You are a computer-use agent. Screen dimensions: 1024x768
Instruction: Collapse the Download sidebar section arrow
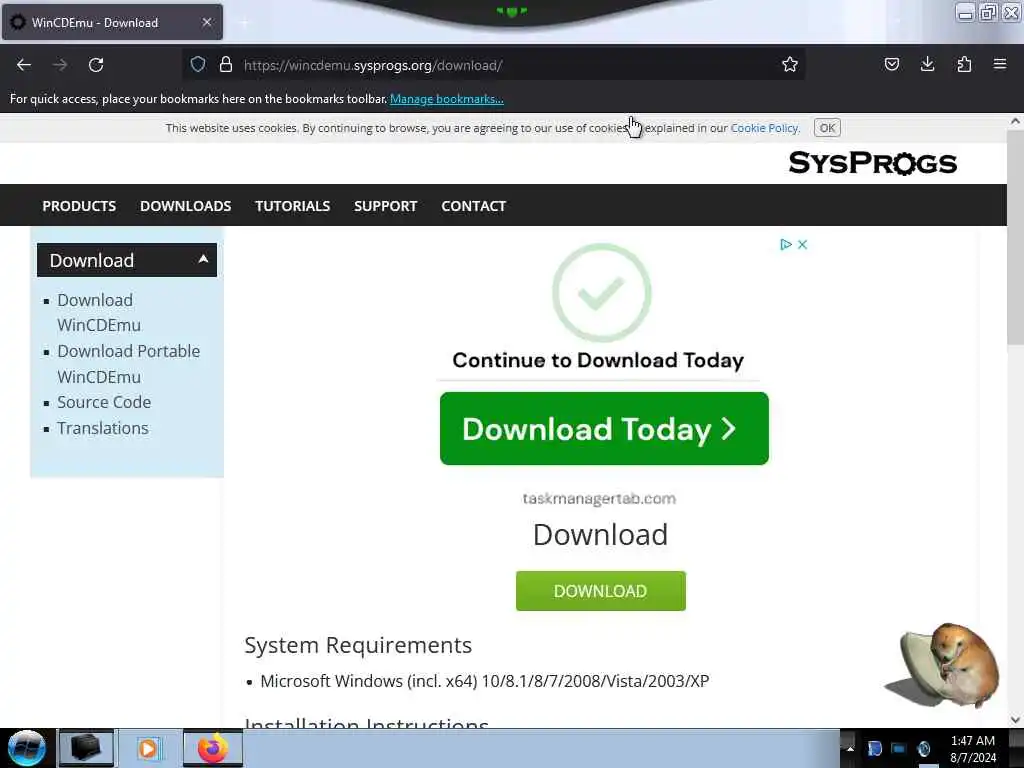(x=203, y=259)
